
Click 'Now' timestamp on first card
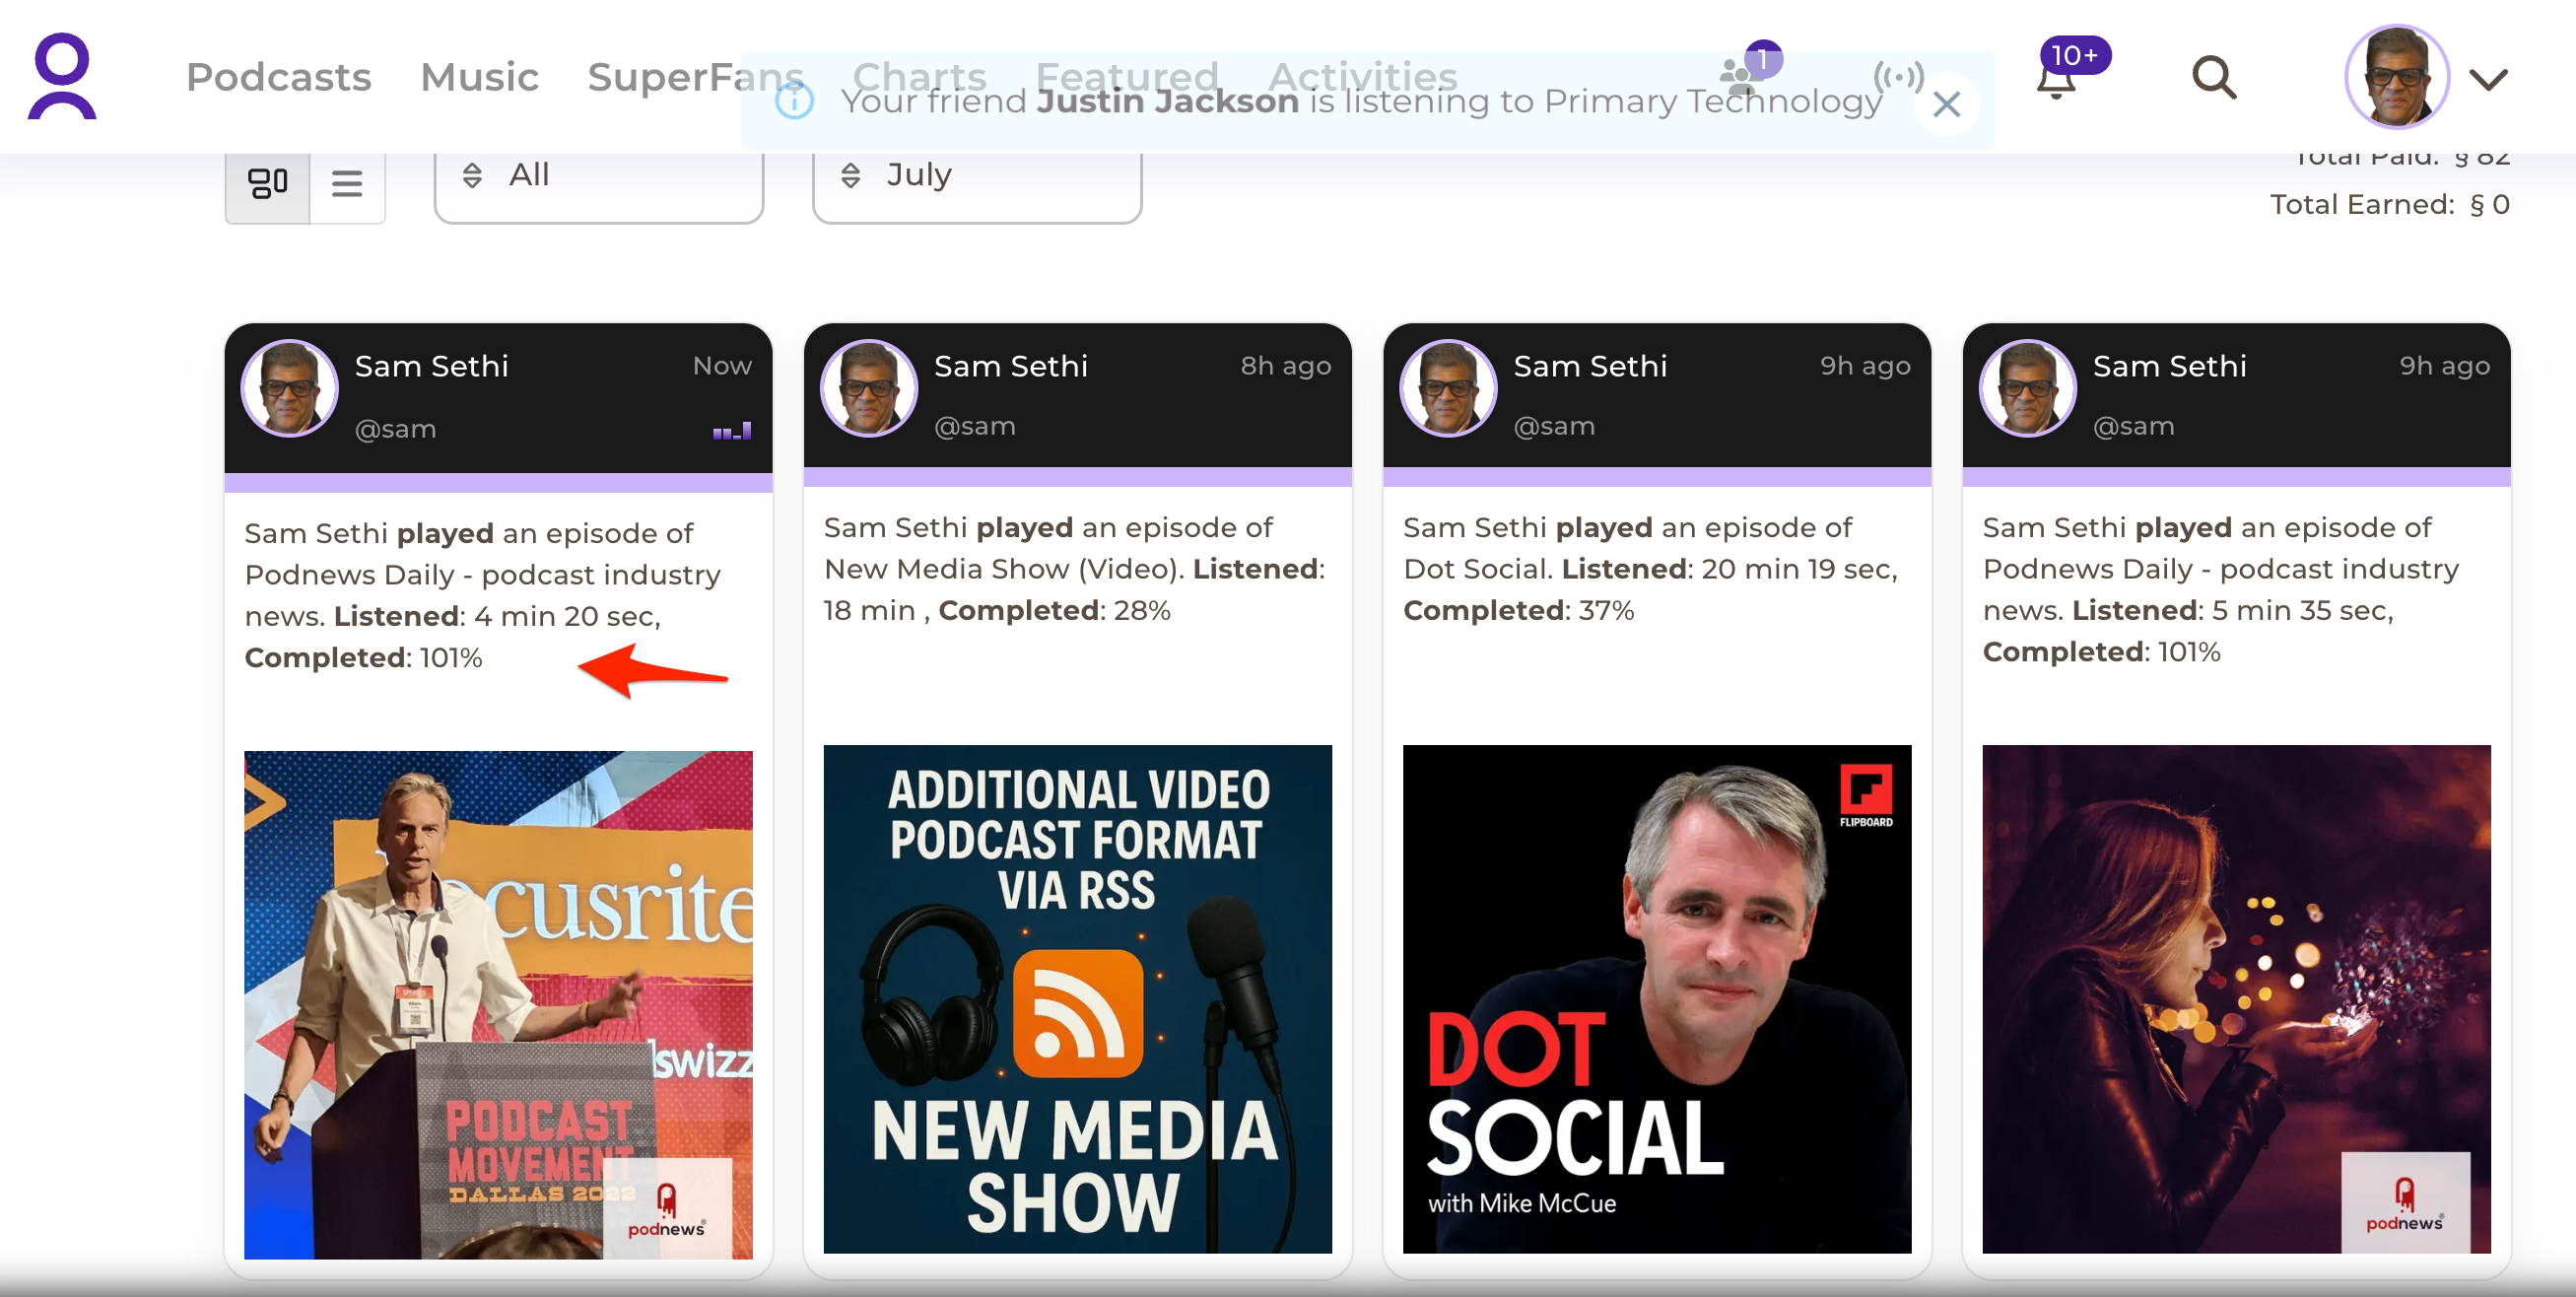pyautogui.click(x=722, y=366)
